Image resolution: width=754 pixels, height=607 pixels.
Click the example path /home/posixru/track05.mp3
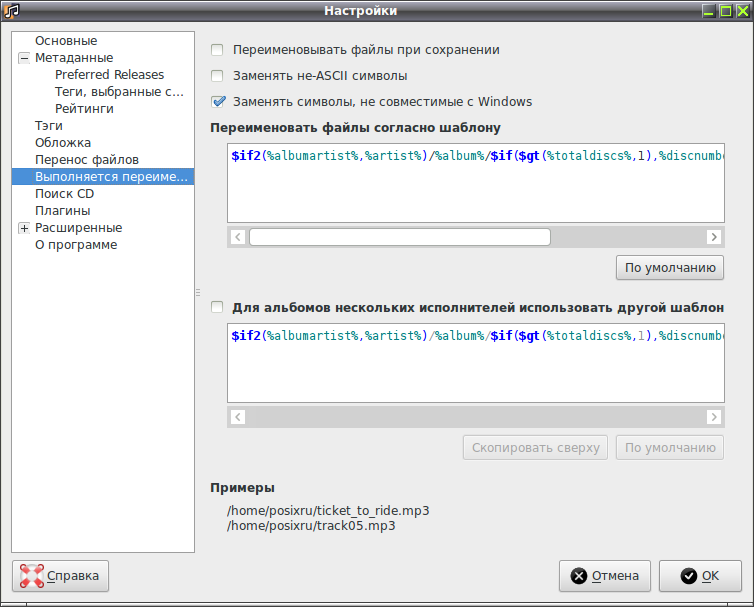coord(311,525)
